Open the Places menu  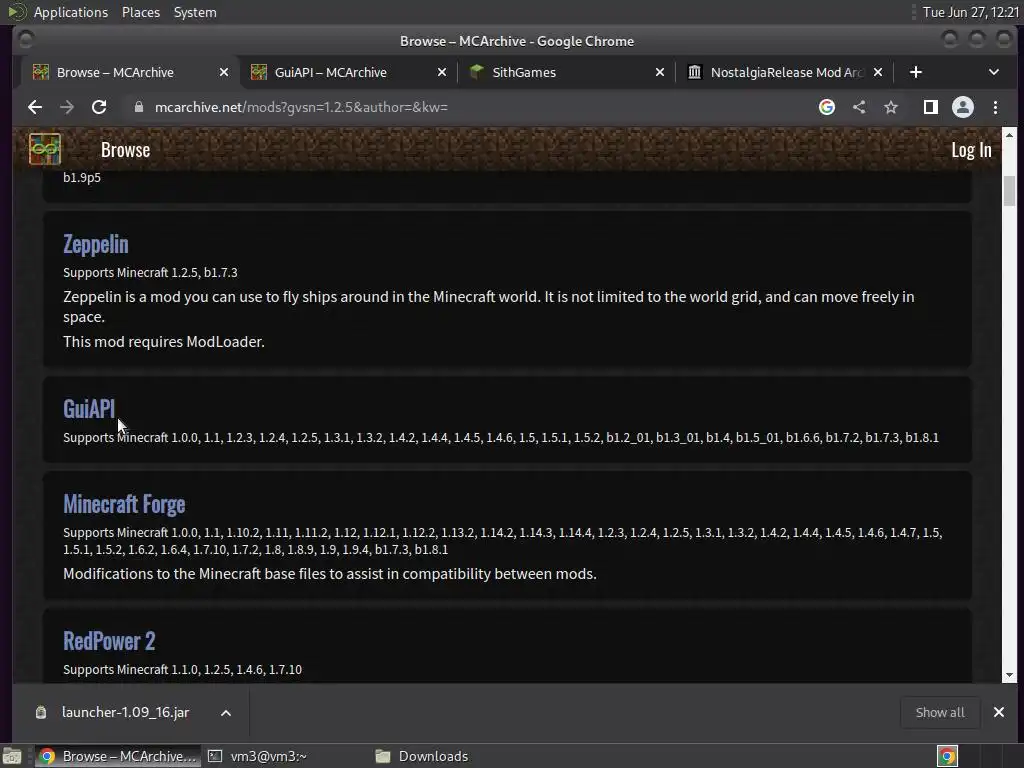(x=140, y=12)
